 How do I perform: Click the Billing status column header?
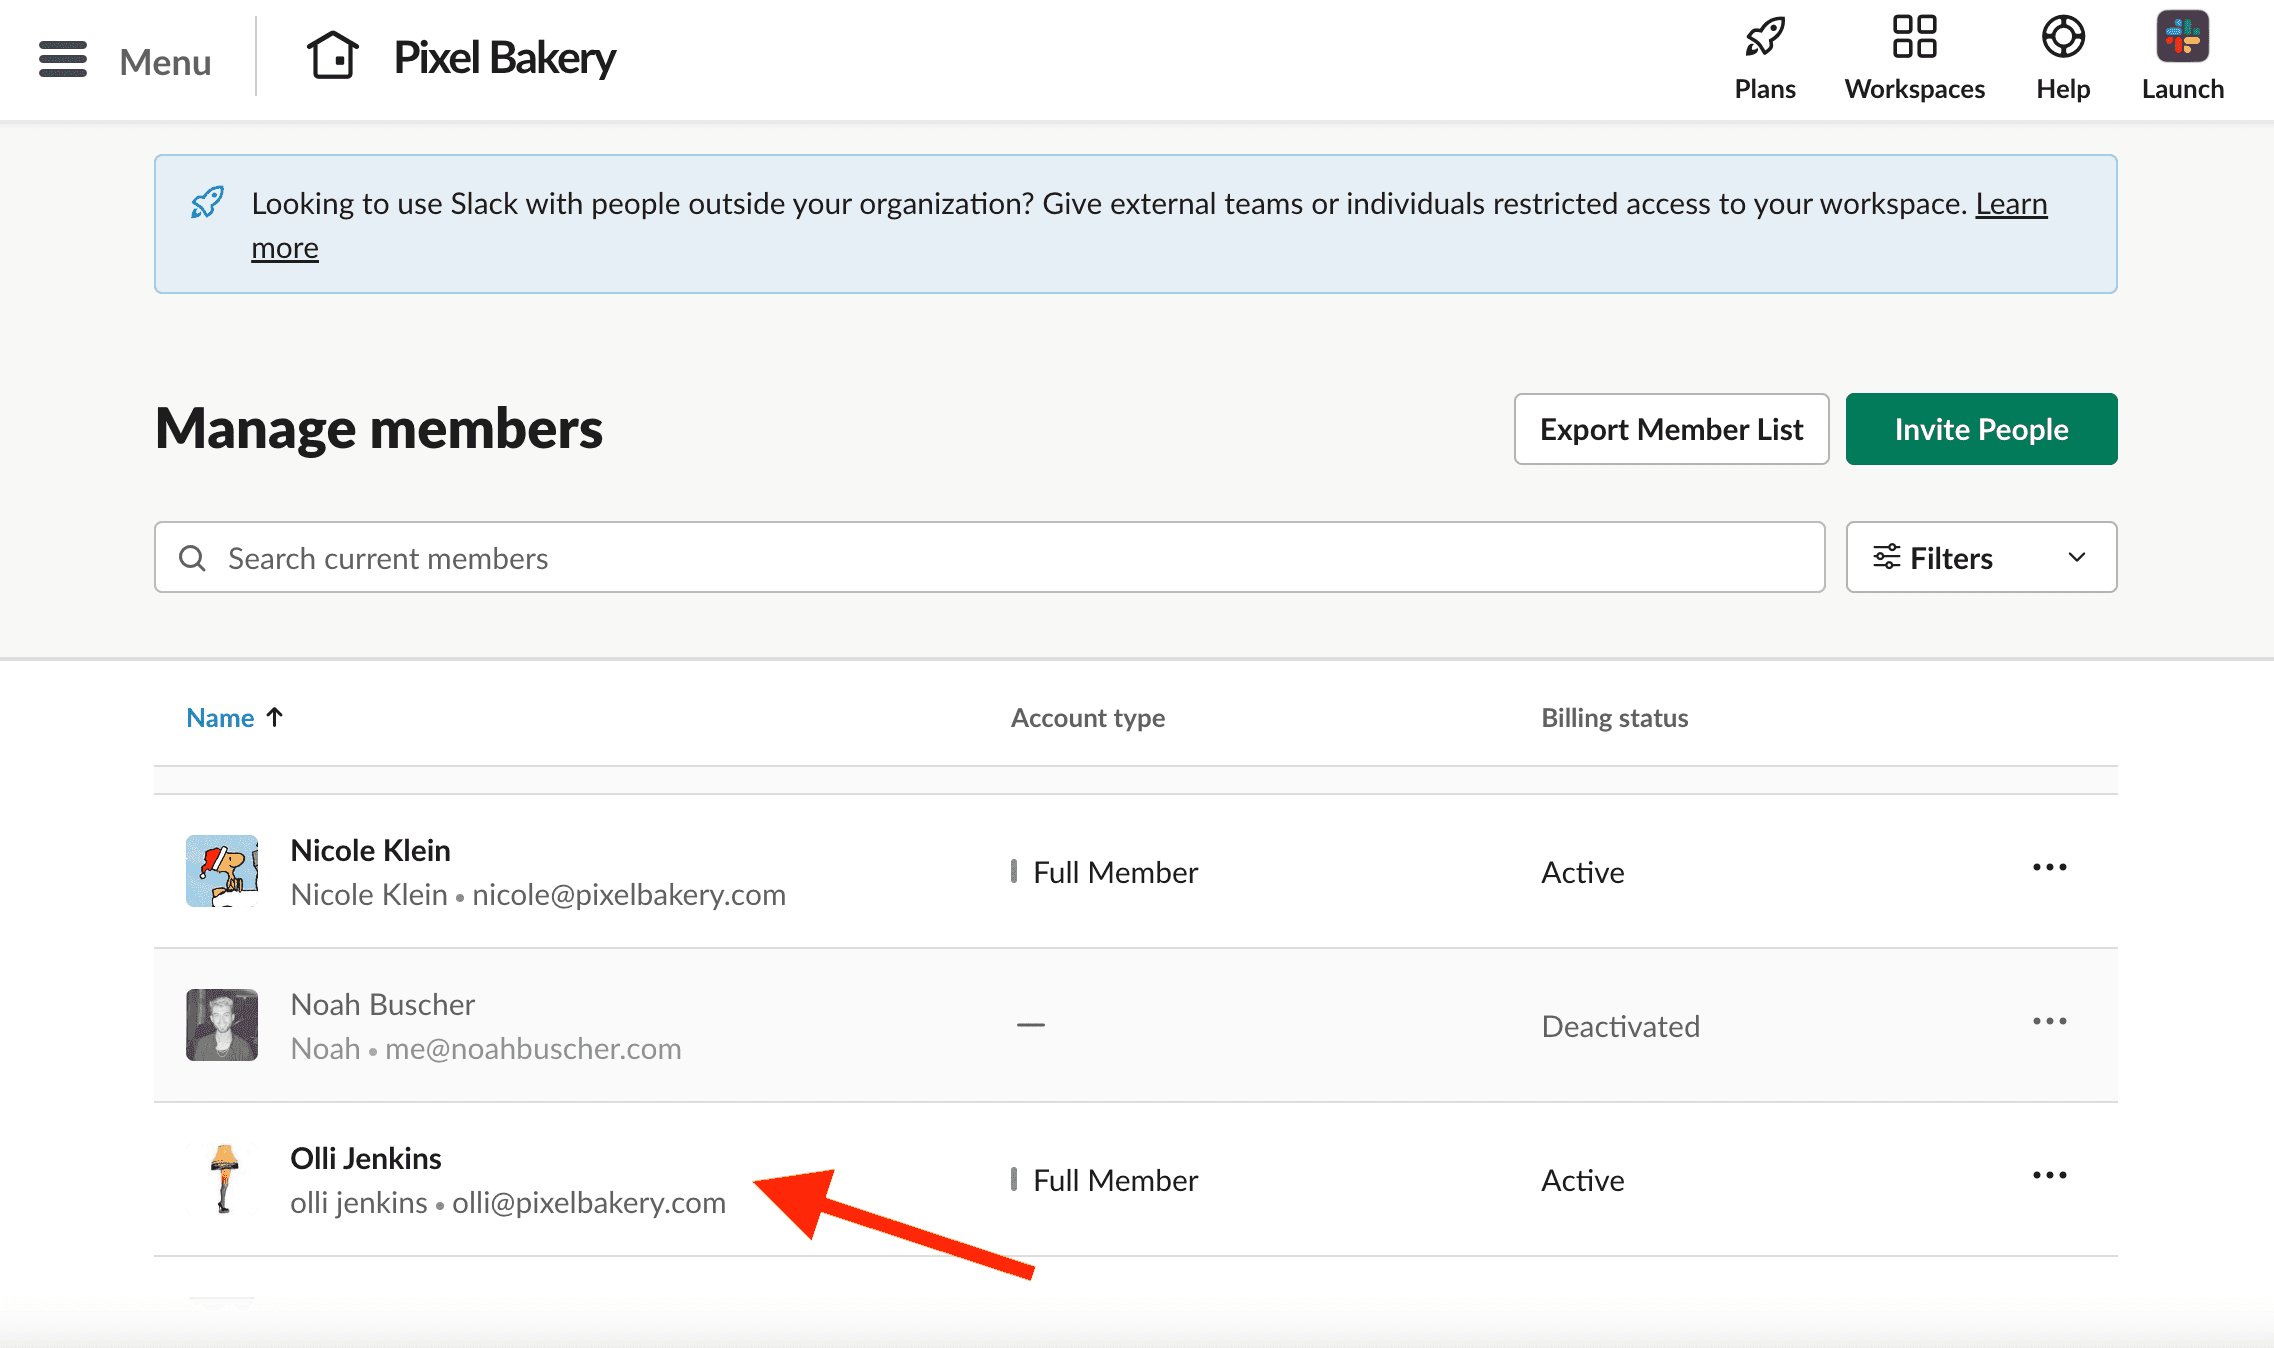click(x=1614, y=718)
